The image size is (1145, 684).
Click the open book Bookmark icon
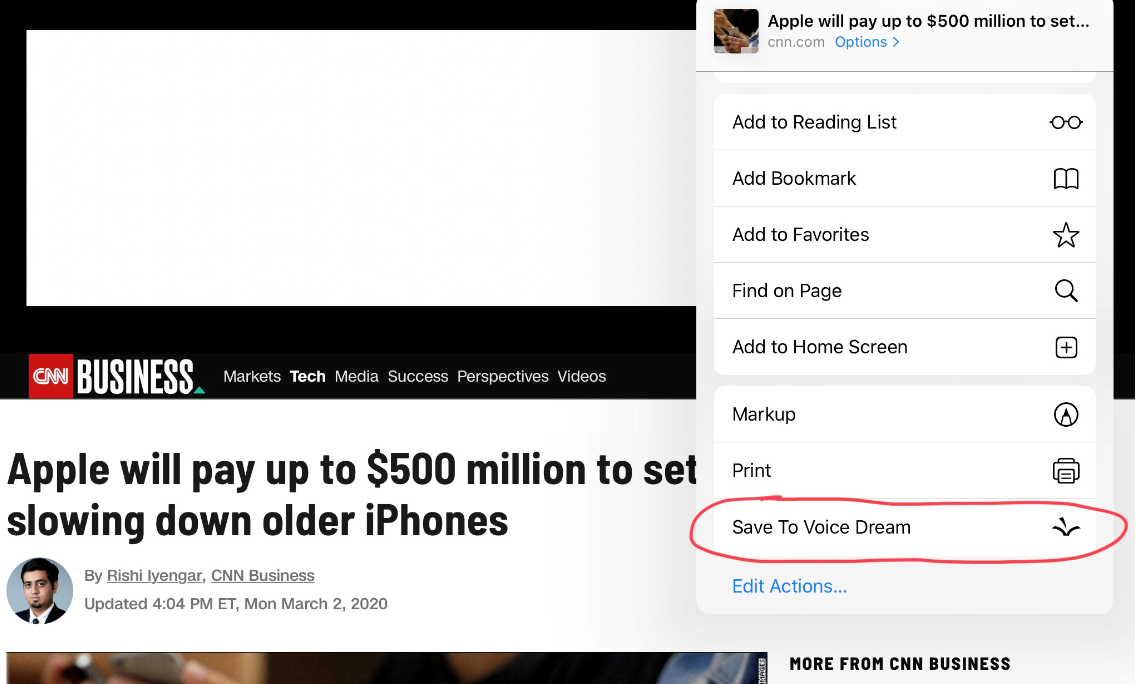(x=1065, y=179)
